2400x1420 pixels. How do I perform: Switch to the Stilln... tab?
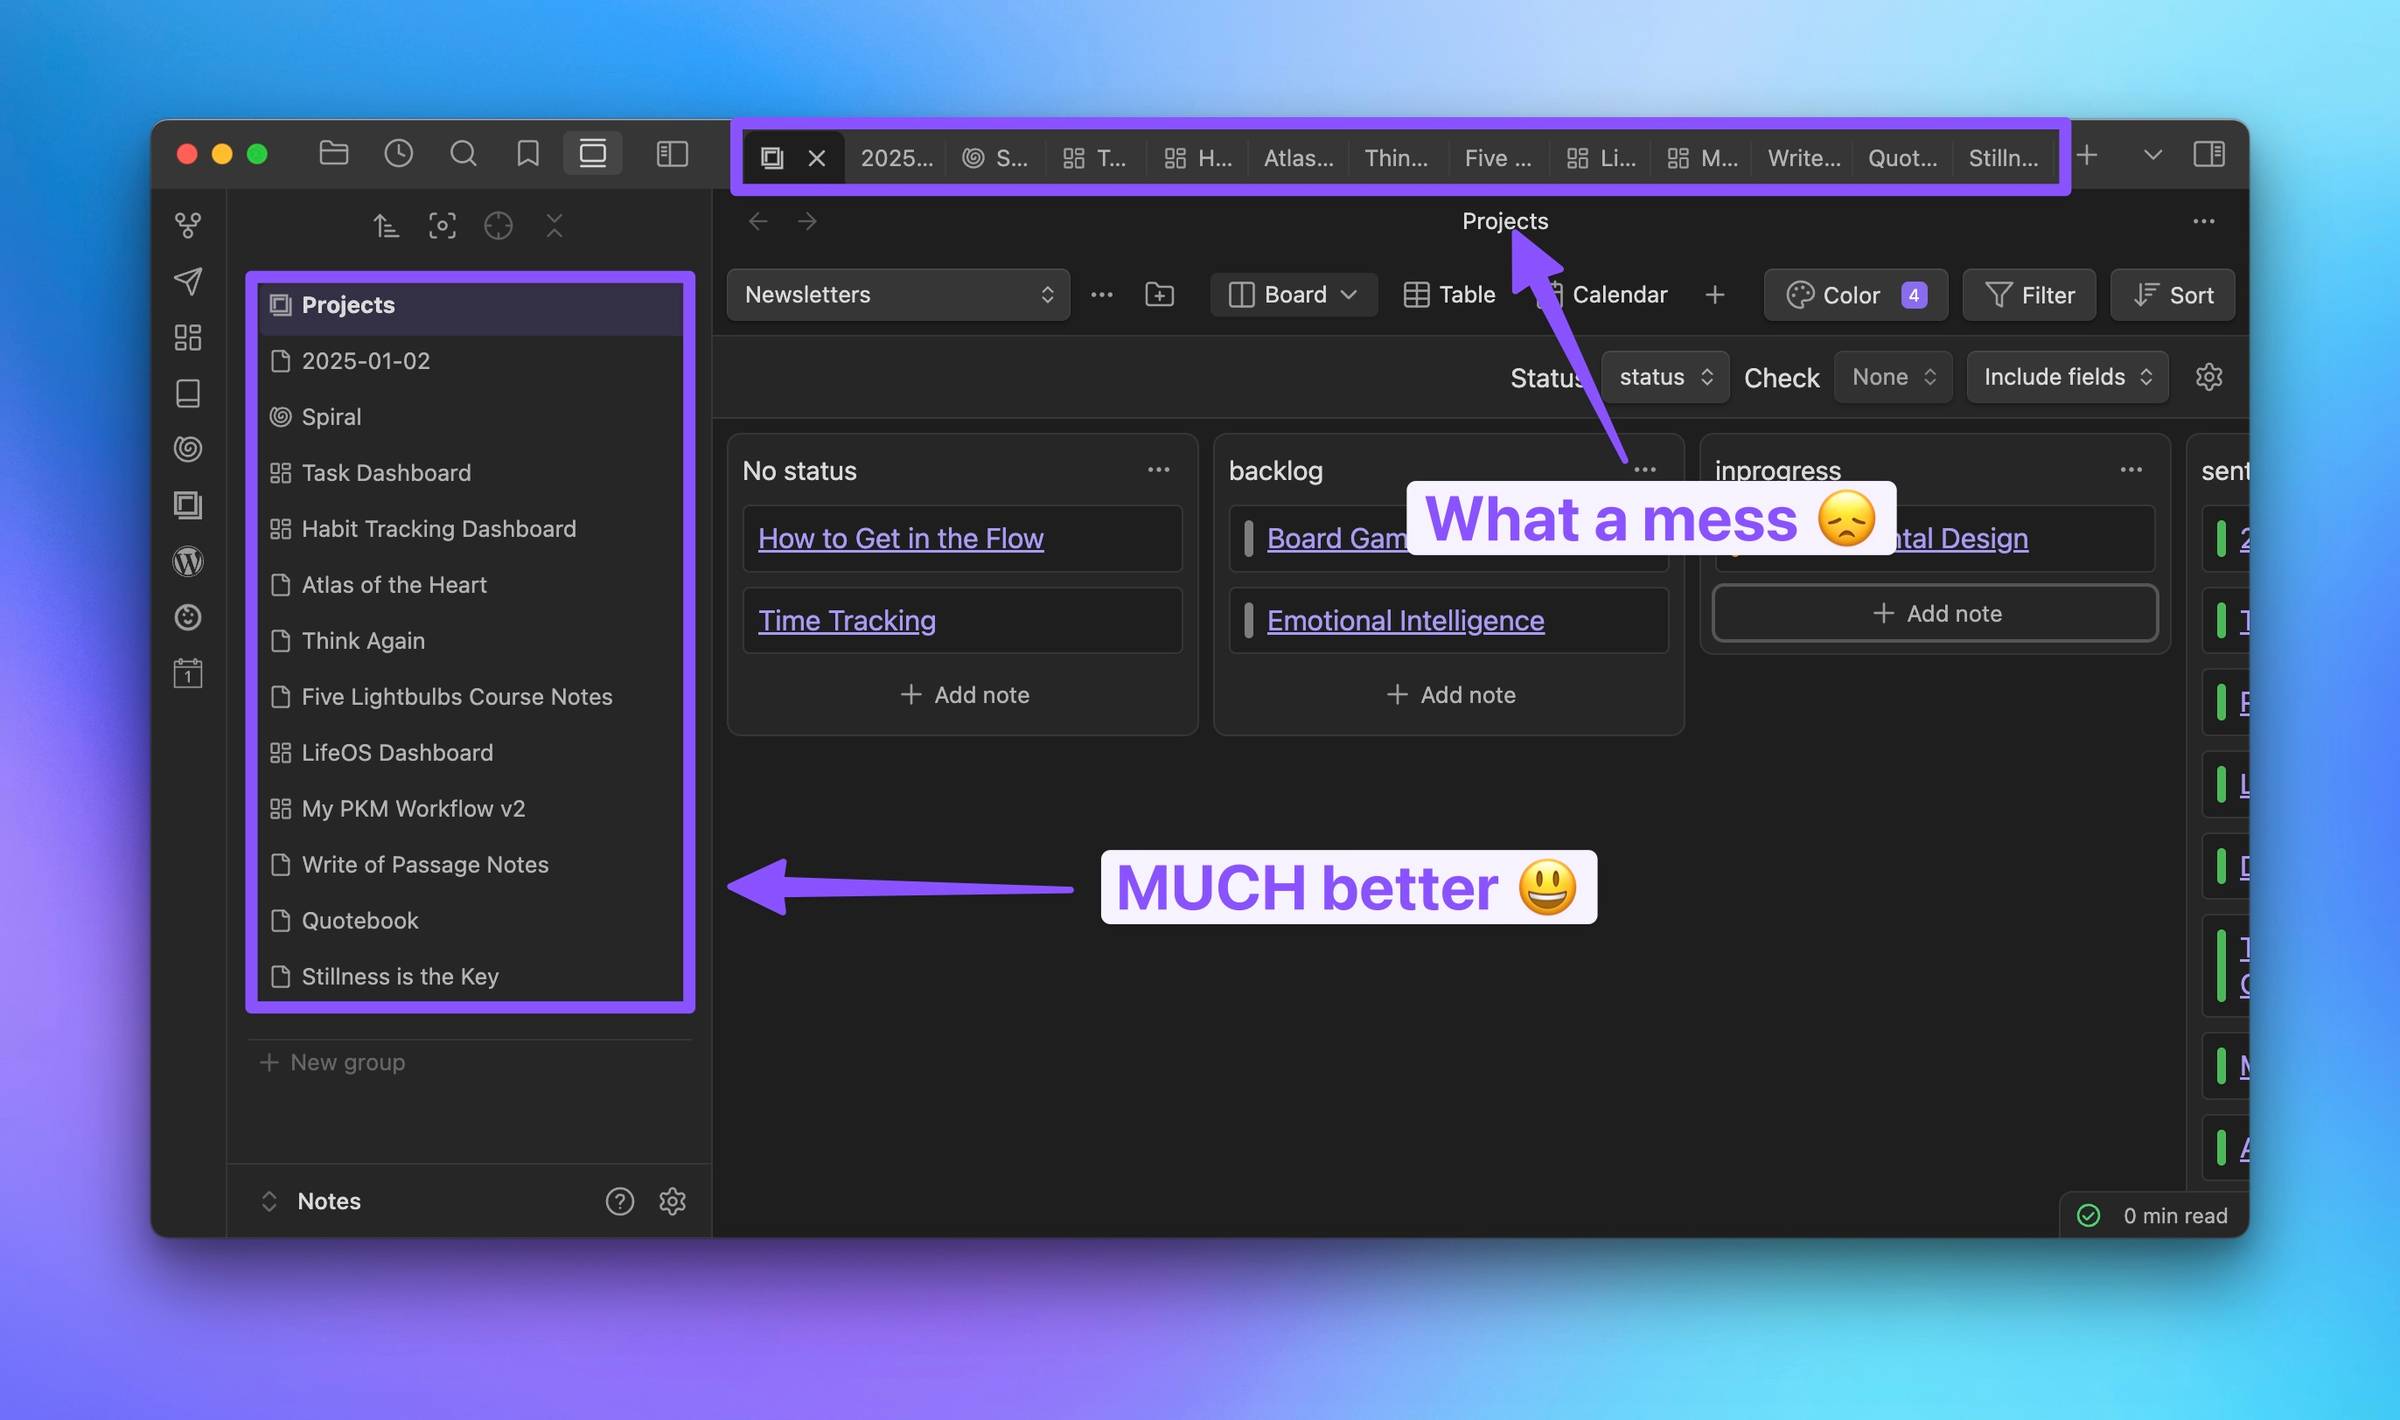tap(2003, 158)
